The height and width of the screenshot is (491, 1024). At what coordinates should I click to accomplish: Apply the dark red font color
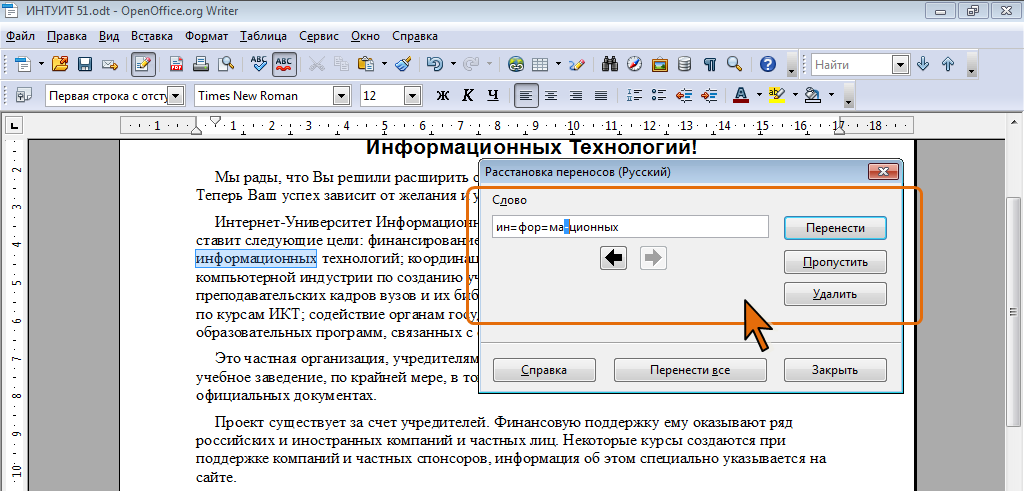click(x=741, y=95)
